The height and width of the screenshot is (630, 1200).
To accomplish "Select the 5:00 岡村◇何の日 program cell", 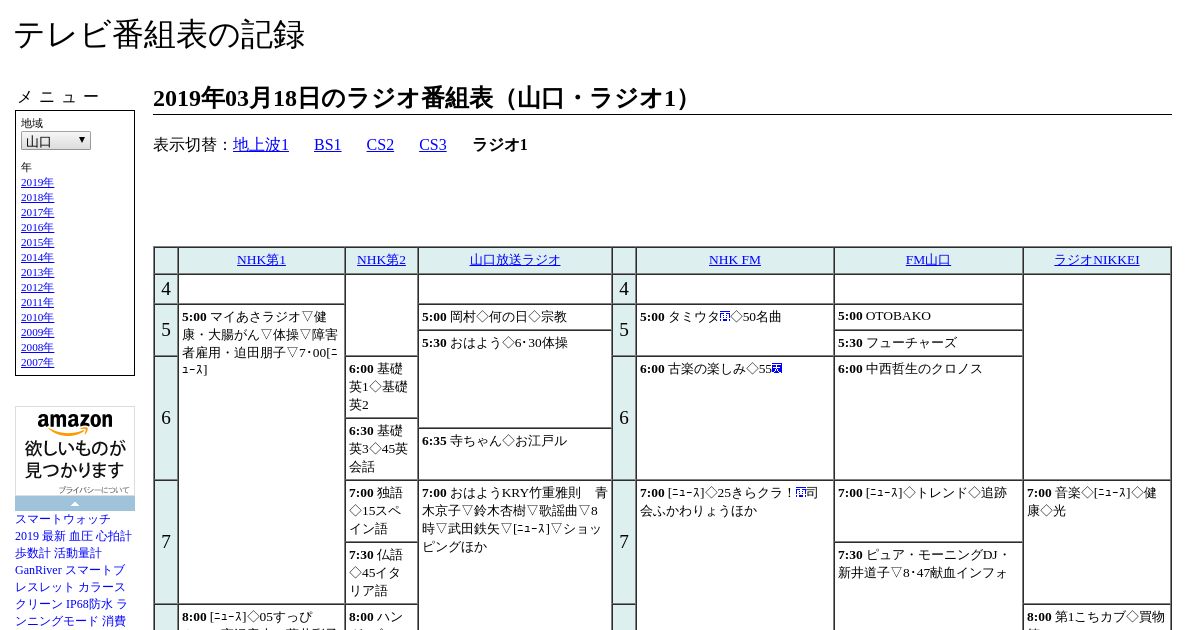I will pos(515,317).
